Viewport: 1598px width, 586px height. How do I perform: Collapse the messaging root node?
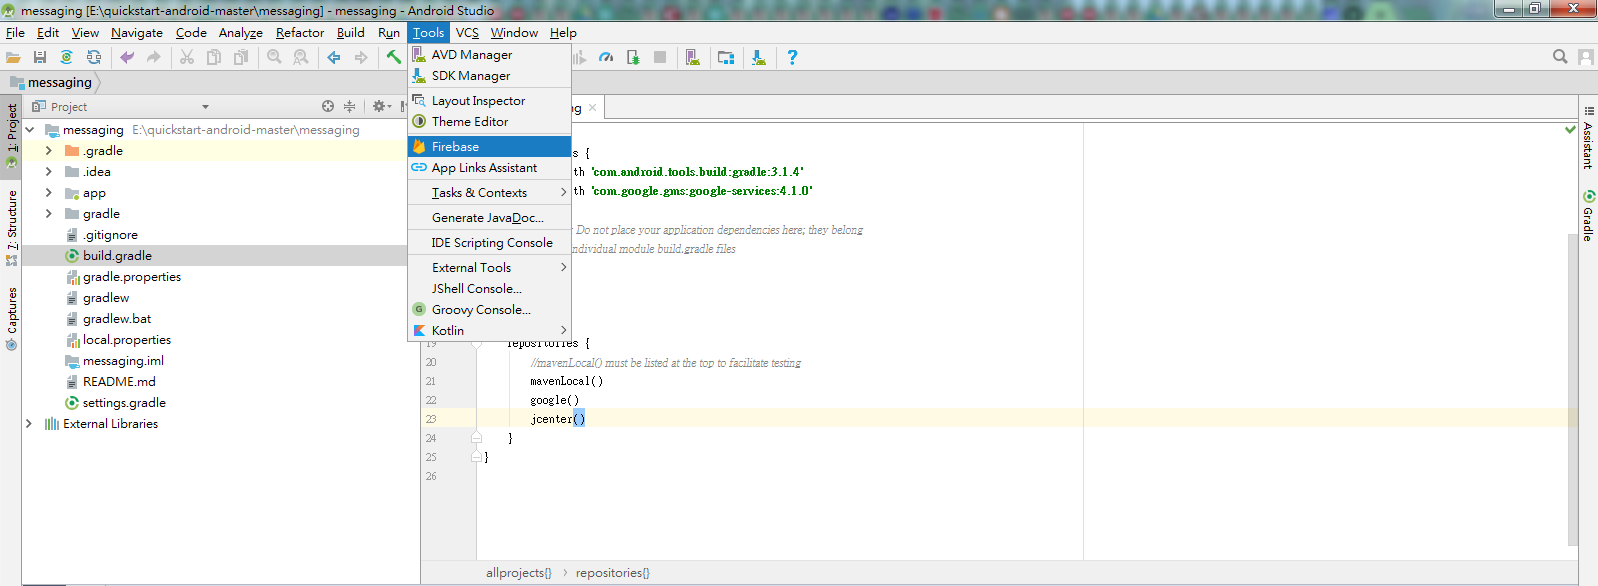point(29,130)
